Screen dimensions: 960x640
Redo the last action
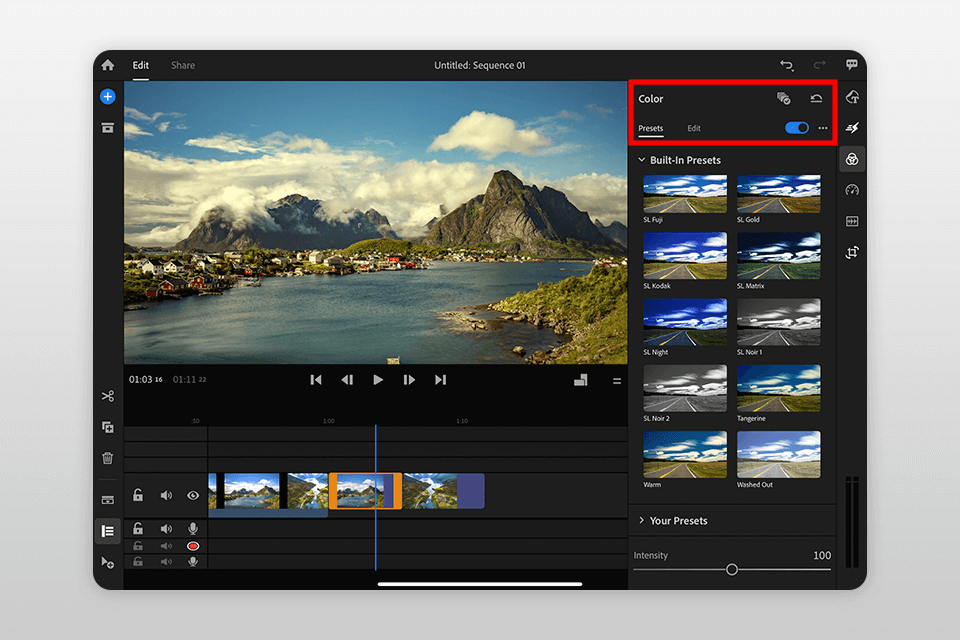819,65
